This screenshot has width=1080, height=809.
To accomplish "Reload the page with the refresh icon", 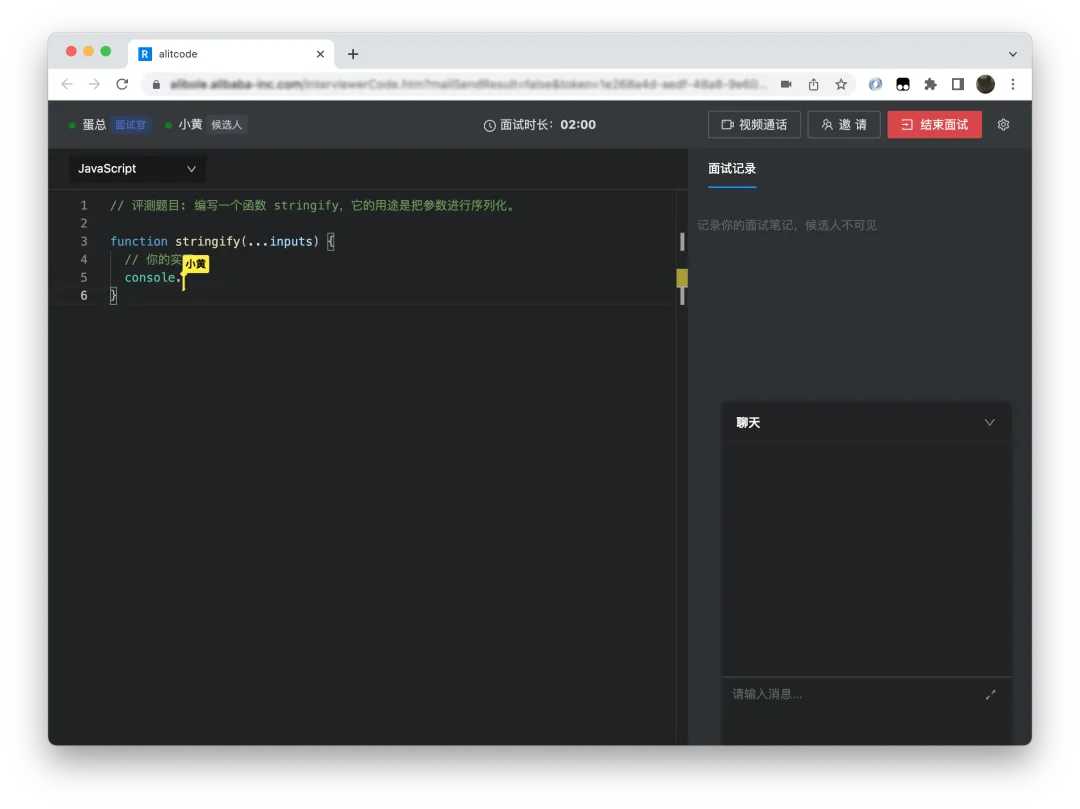I will 122,84.
